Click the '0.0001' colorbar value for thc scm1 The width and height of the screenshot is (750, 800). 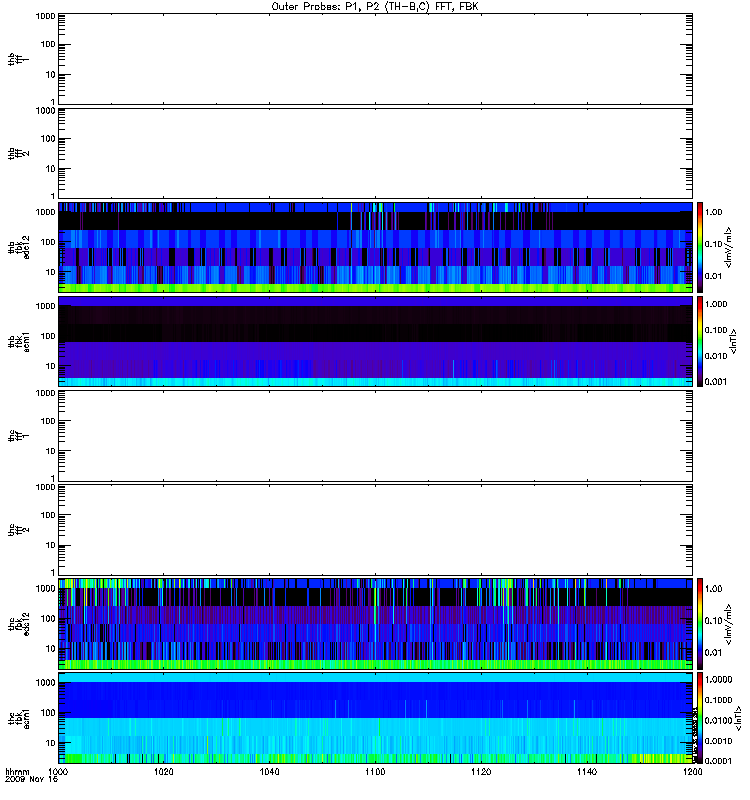[x=718, y=761]
